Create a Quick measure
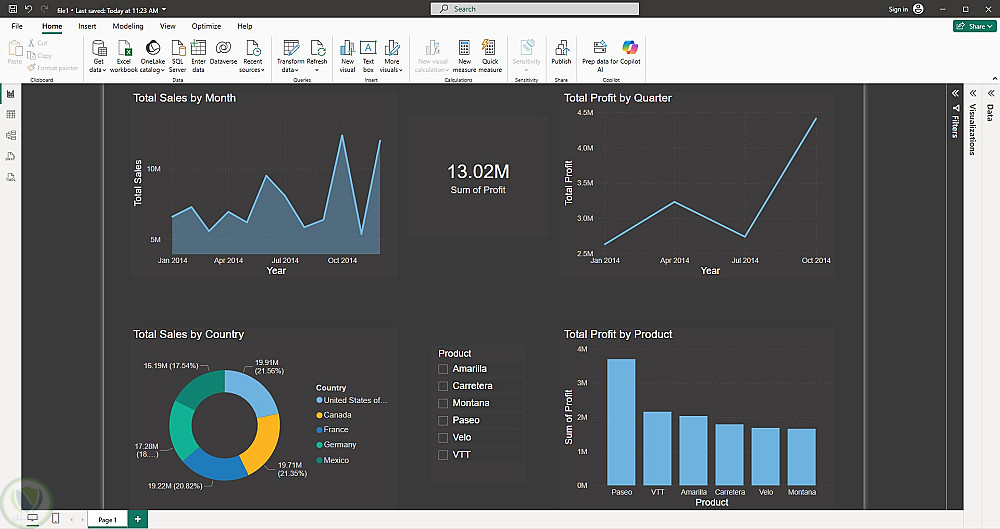Image resolution: width=1000 pixels, height=529 pixels. pyautogui.click(x=490, y=56)
